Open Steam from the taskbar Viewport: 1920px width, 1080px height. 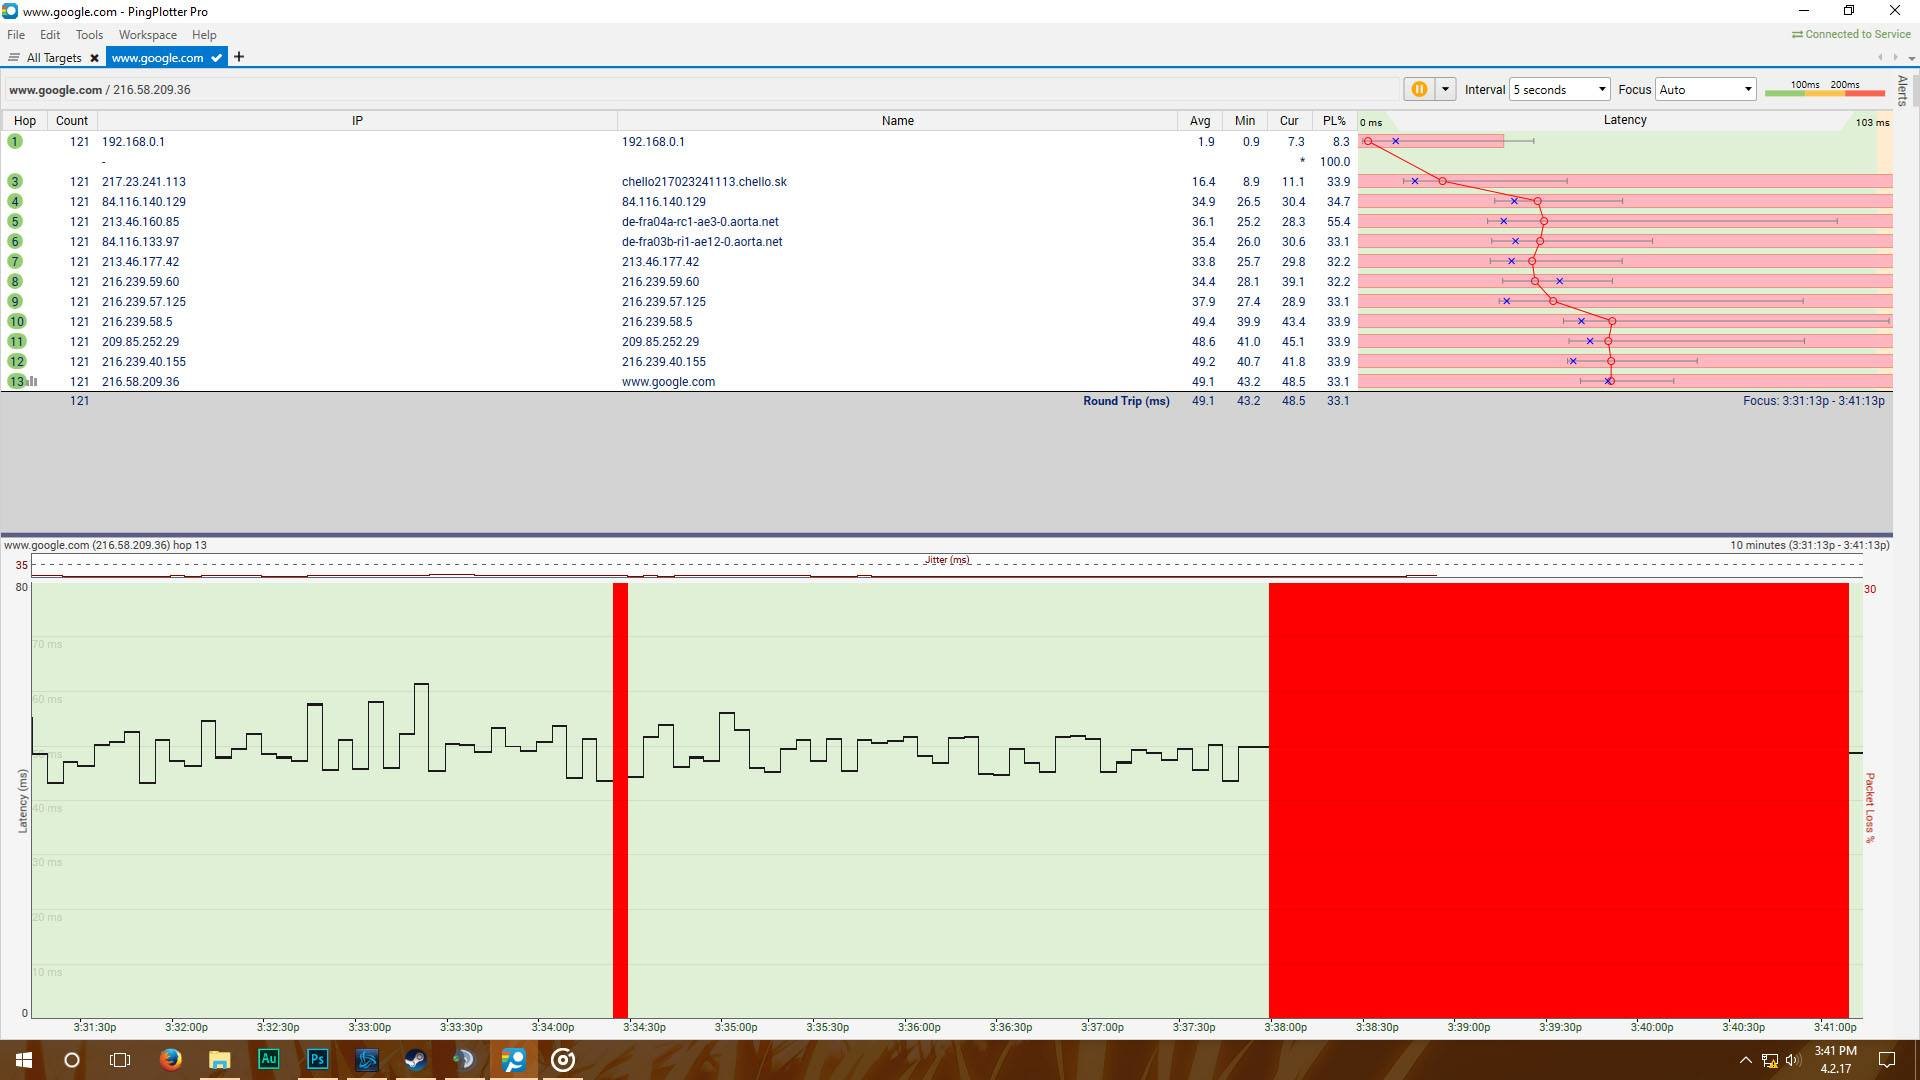(415, 1059)
